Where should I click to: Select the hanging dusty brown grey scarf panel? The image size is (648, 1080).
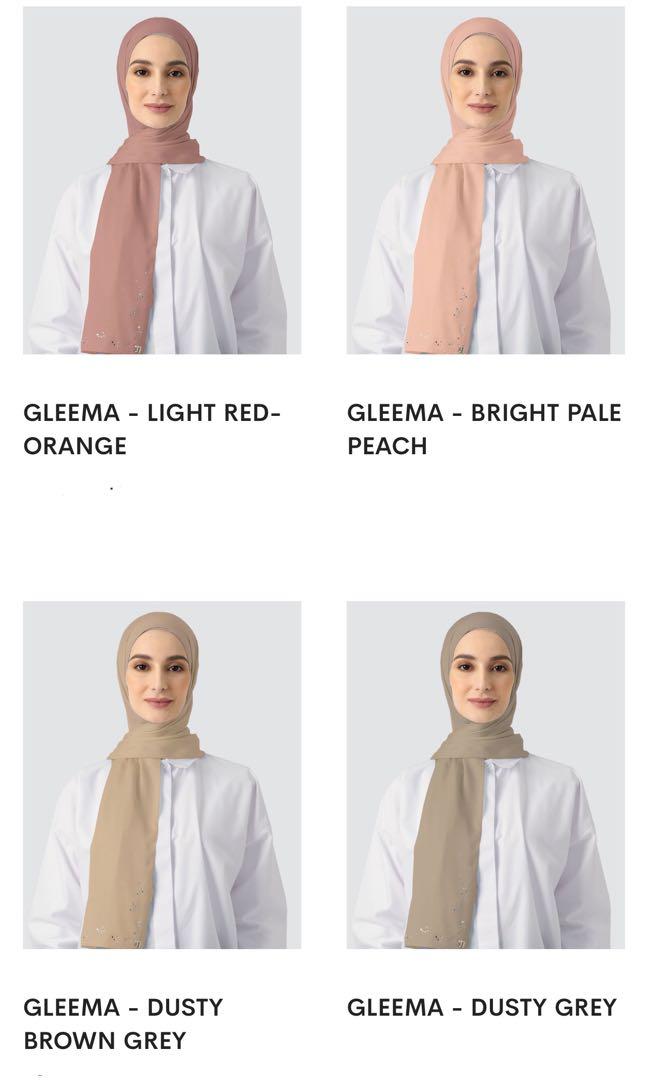coord(123,849)
